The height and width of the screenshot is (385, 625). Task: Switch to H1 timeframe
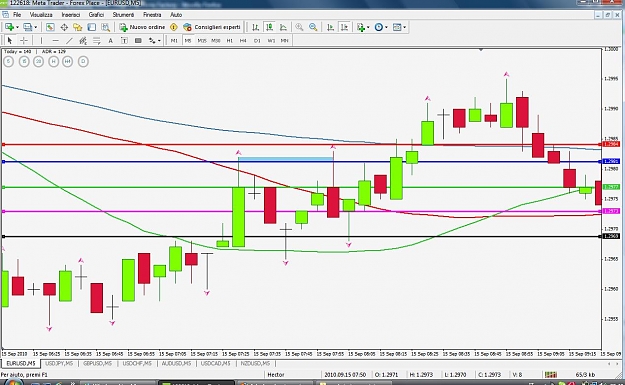[x=230, y=40]
